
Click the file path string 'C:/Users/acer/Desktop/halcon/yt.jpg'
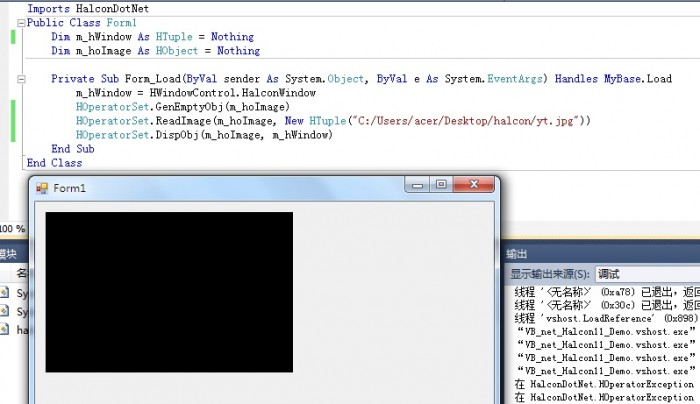click(465, 121)
